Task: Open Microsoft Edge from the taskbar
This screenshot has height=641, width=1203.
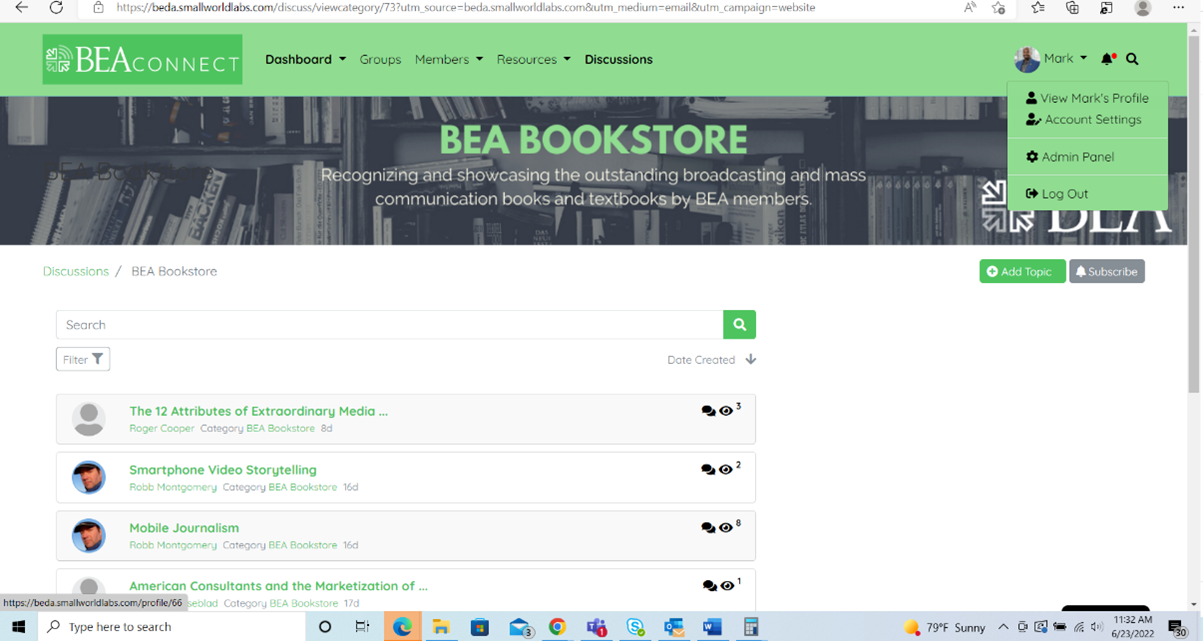Action: coord(402,627)
